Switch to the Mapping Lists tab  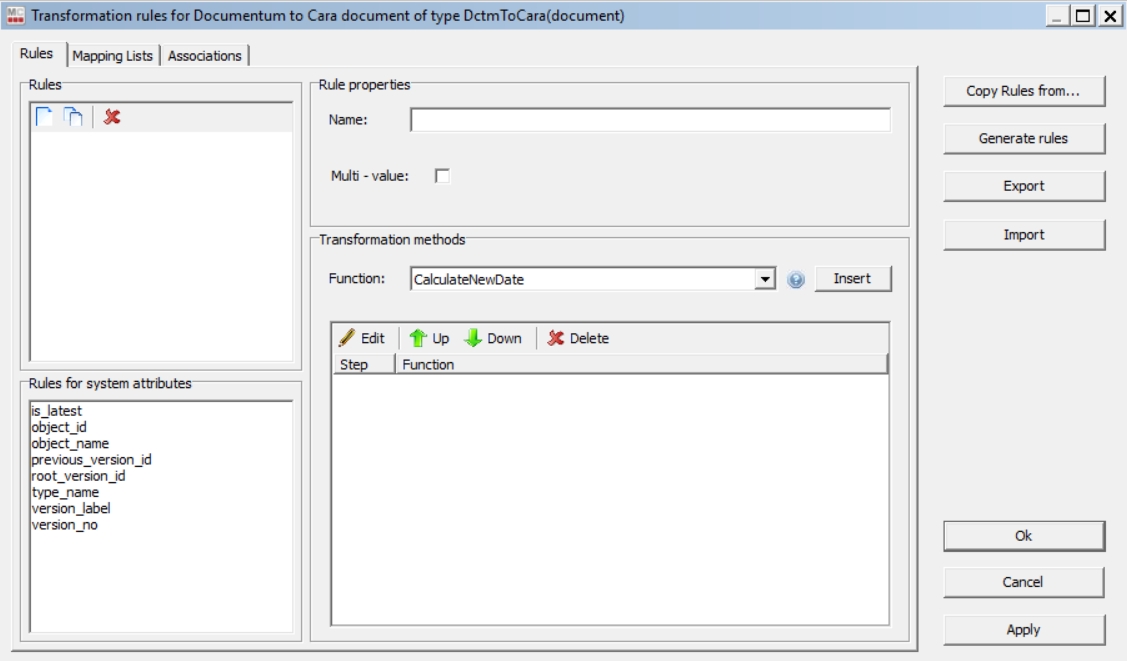pos(112,56)
